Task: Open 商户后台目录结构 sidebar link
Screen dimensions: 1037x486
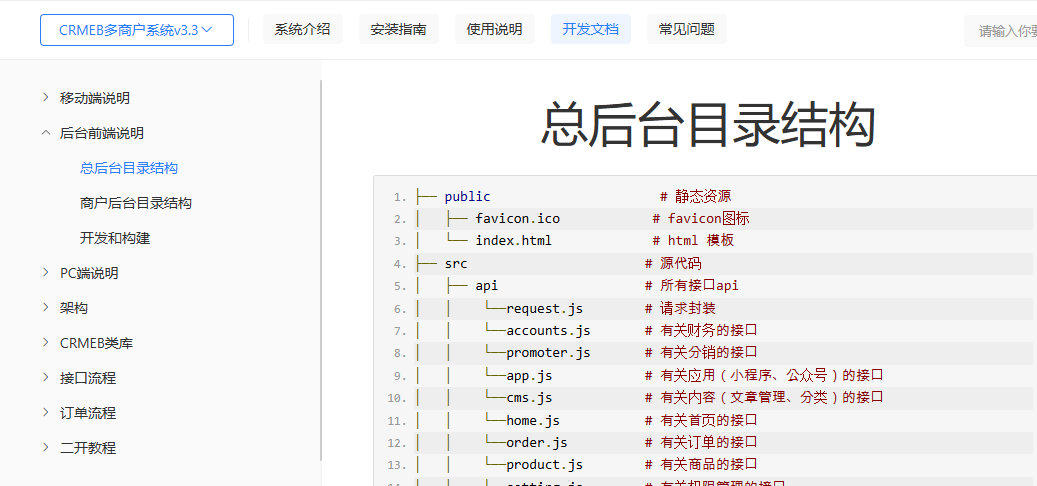Action: point(136,203)
